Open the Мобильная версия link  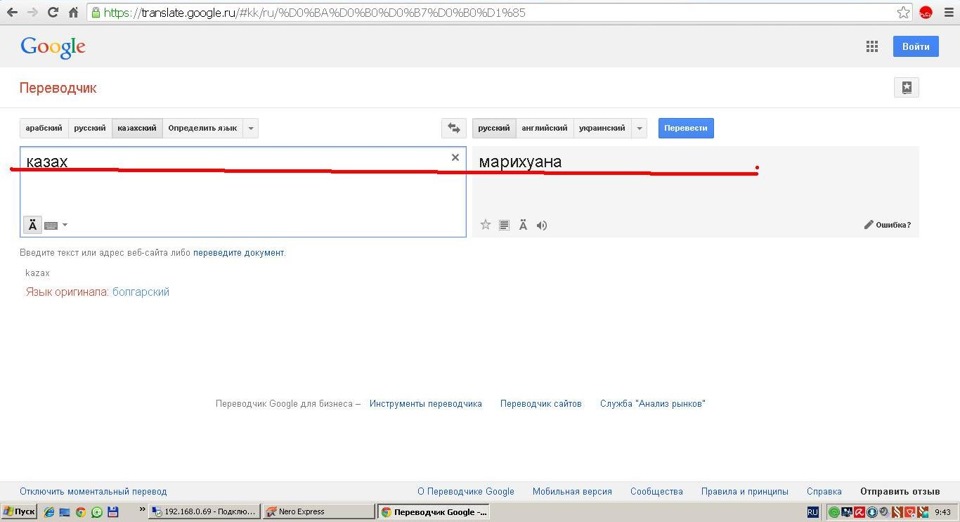click(x=572, y=491)
